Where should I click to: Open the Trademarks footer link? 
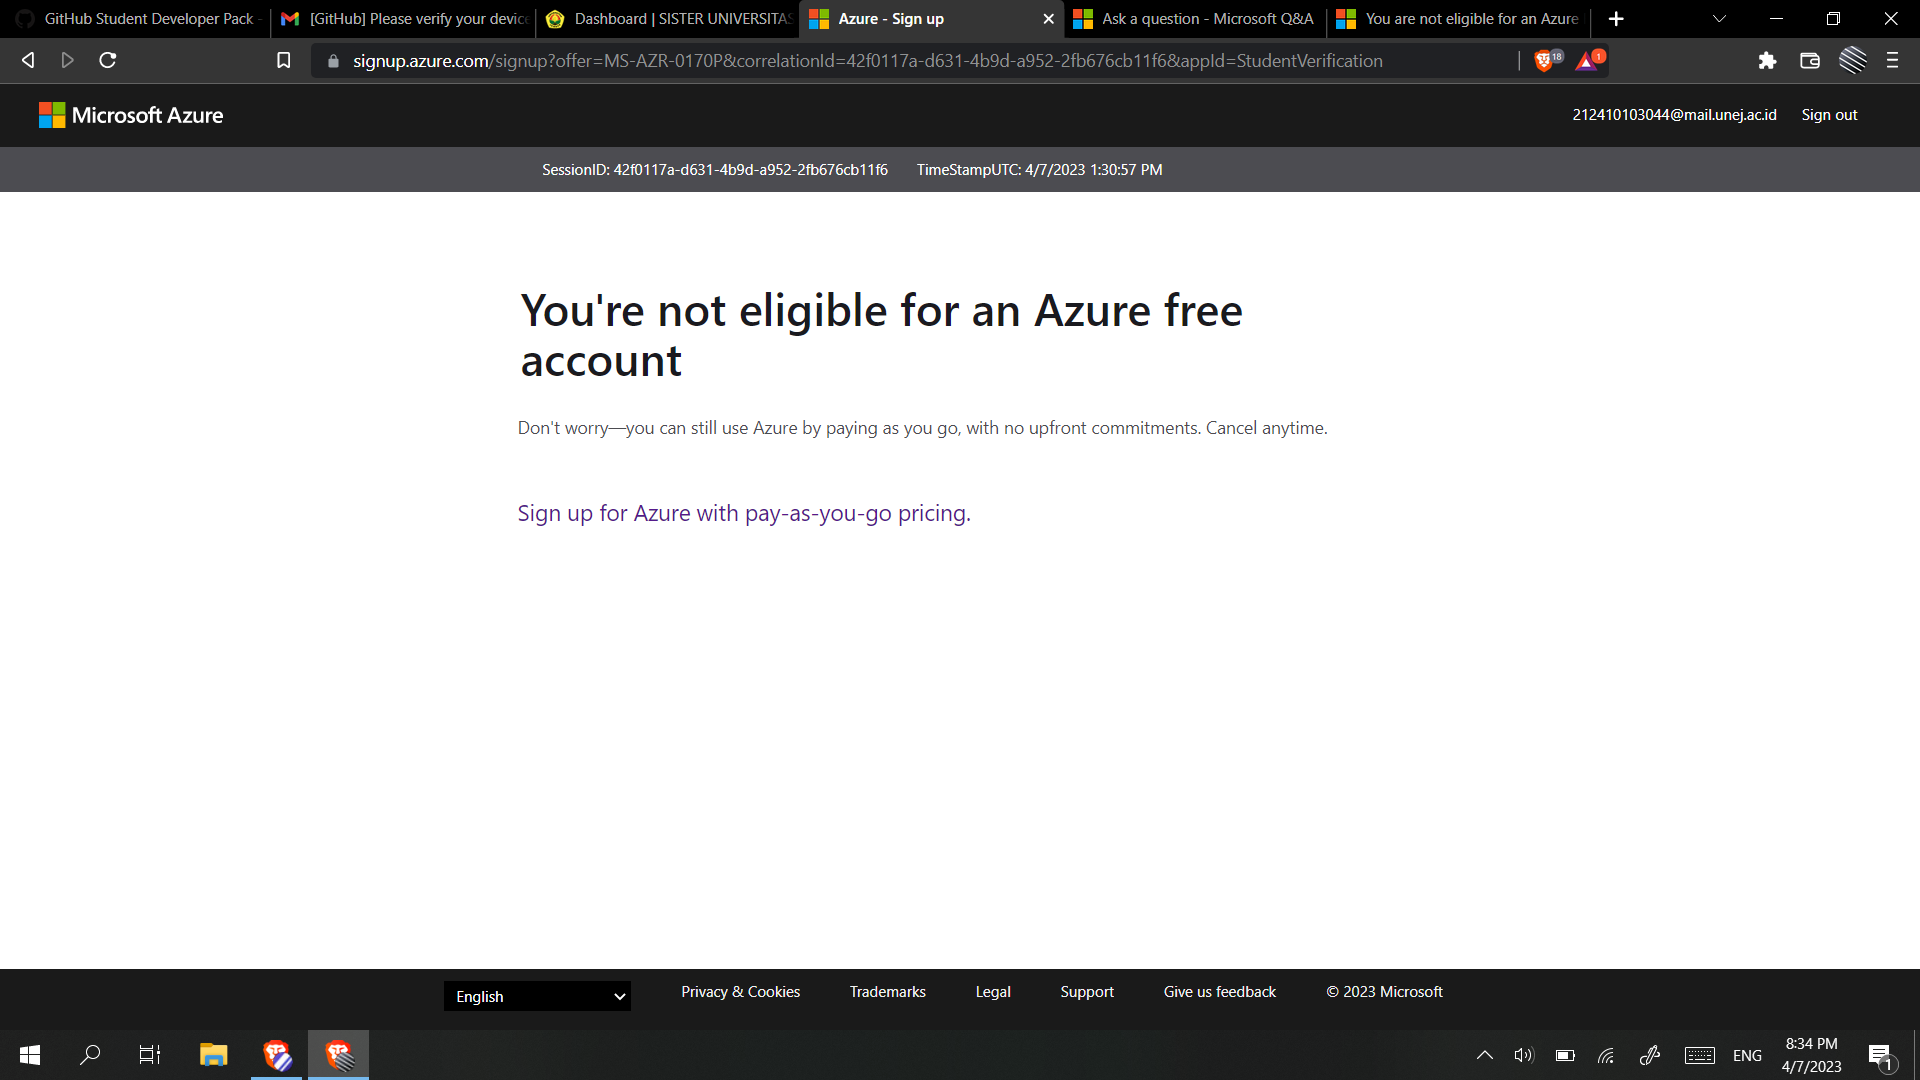887,992
